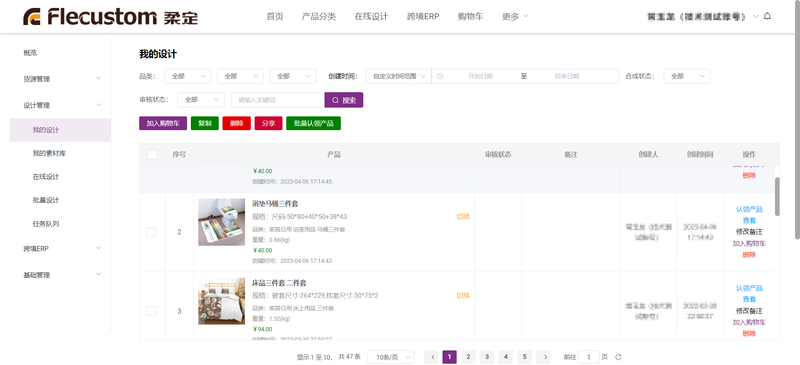The image size is (800, 365).
Task: Open 产品分类 in top navigation
Action: [x=319, y=16]
